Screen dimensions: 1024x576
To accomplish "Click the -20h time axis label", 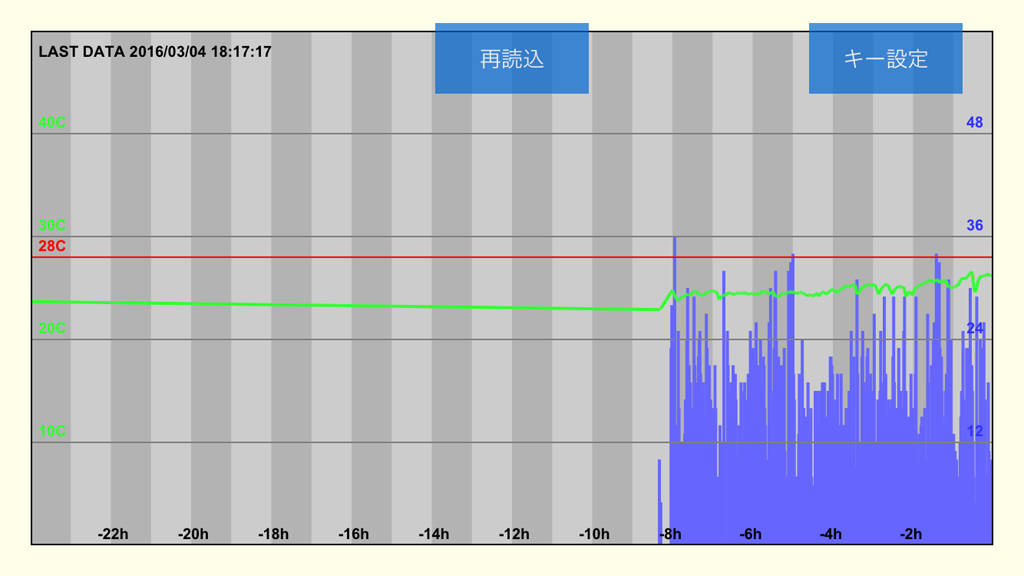I will [193, 534].
